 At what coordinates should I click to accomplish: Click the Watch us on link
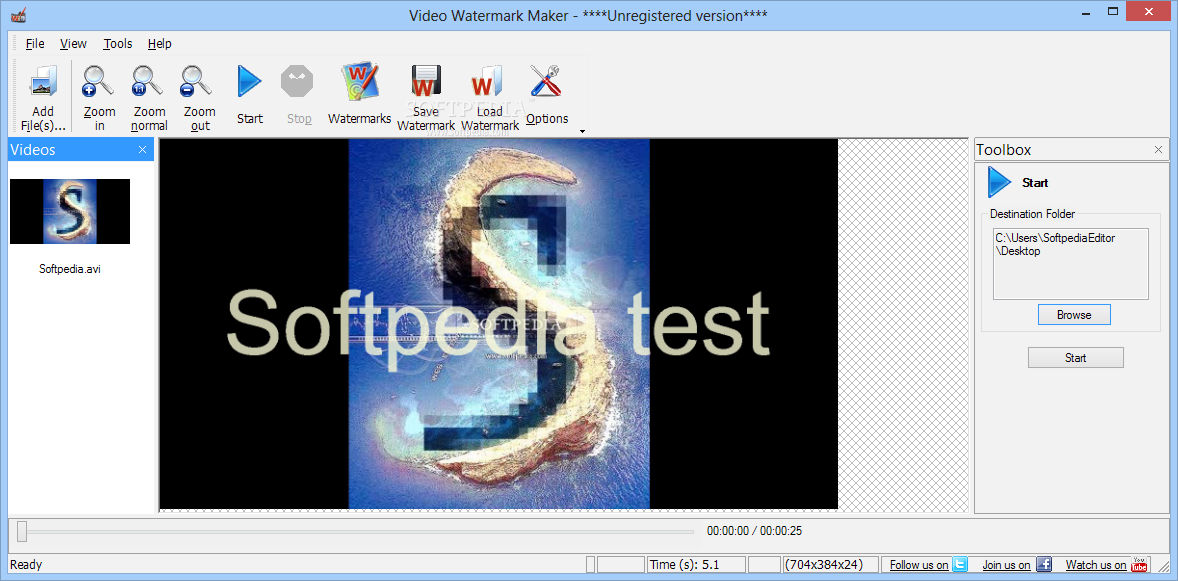(1096, 565)
